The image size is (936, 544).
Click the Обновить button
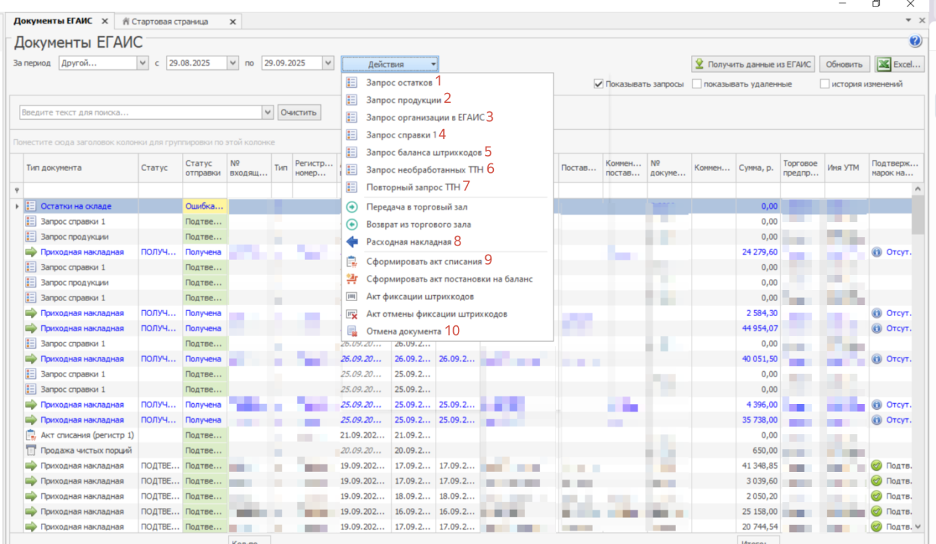click(843, 64)
